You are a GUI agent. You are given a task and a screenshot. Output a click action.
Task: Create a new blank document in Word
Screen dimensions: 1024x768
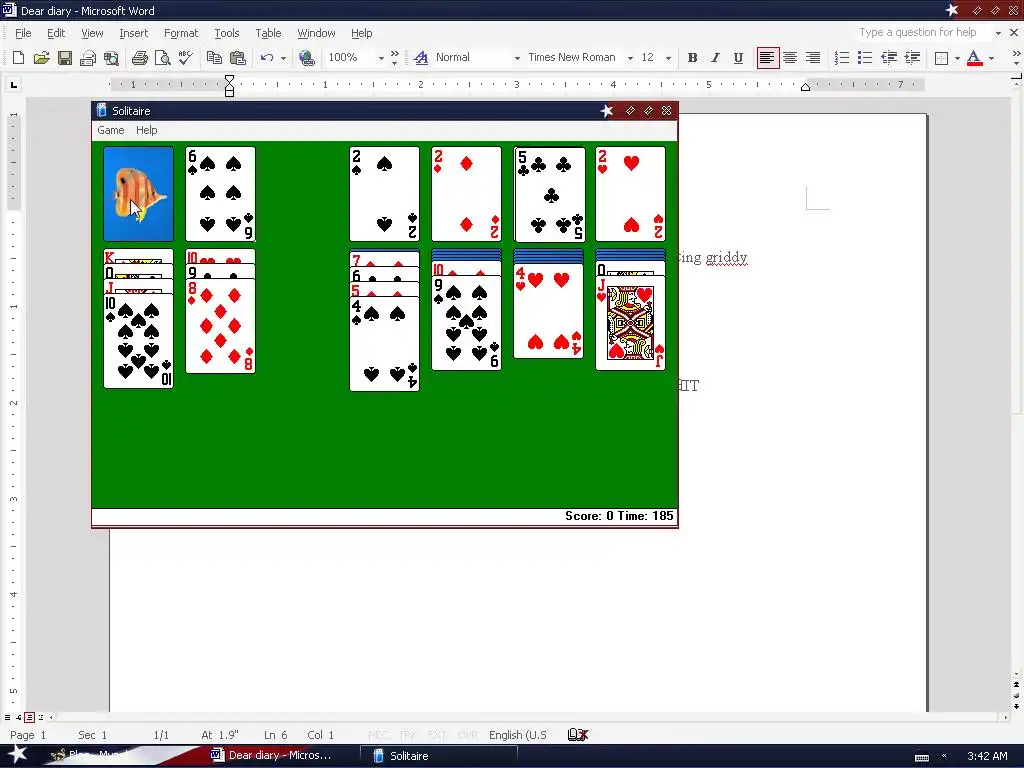tap(18, 58)
